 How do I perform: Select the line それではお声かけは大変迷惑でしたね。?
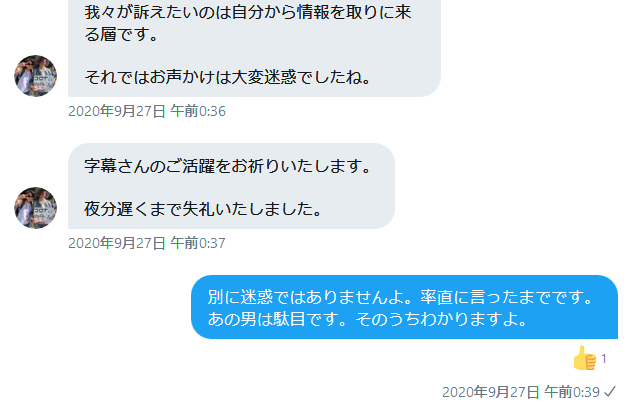click(228, 77)
